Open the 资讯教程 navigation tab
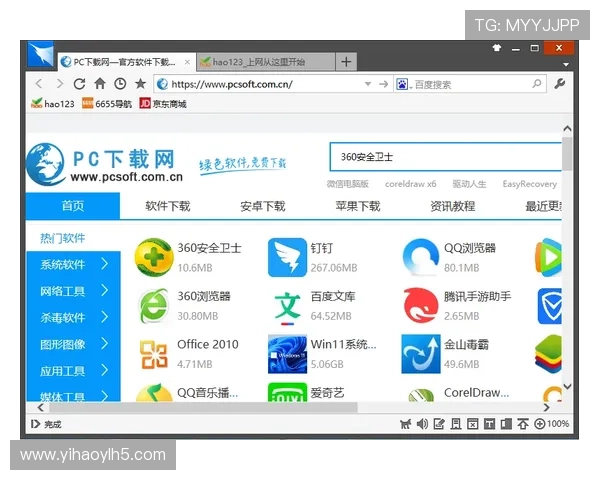The image size is (600, 480). pos(453,206)
